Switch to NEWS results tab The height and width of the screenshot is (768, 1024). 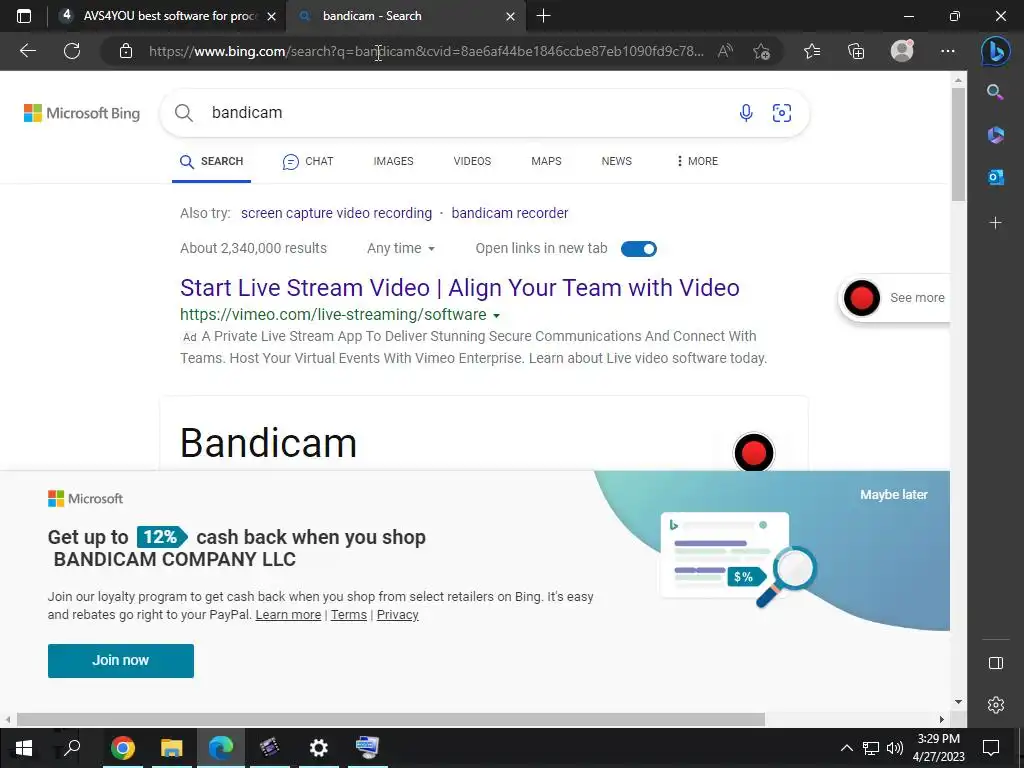coord(616,161)
